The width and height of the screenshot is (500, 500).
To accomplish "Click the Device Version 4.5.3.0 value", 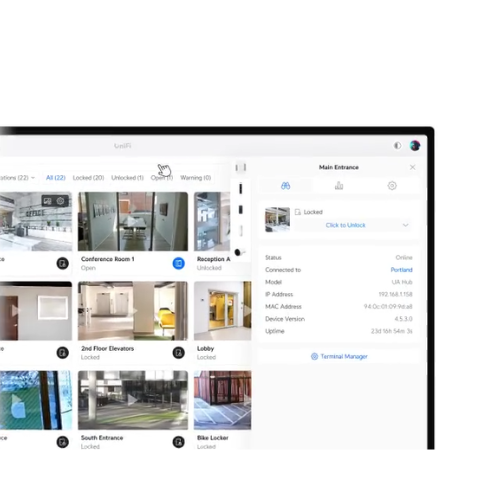I will [403, 319].
